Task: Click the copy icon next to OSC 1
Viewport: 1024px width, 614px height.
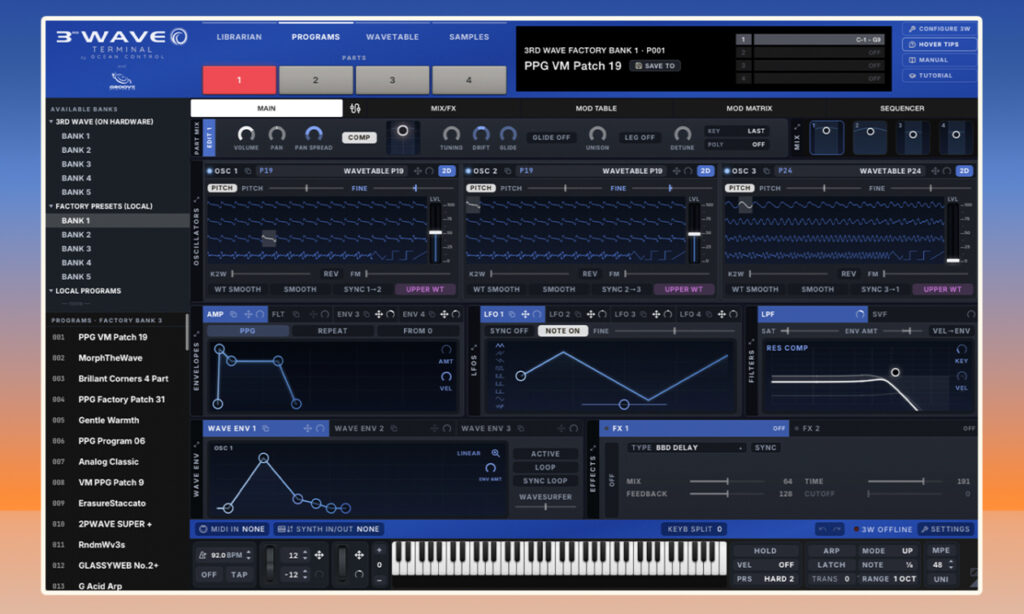Action: point(248,171)
